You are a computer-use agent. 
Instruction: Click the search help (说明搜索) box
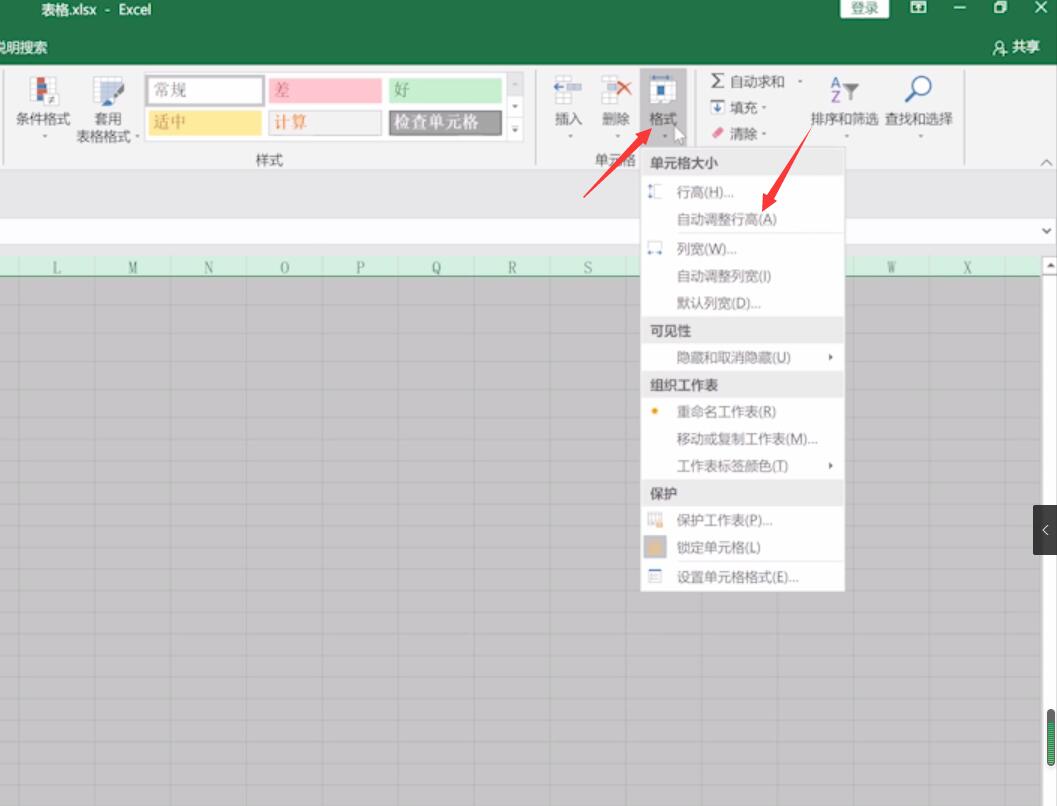(24, 47)
